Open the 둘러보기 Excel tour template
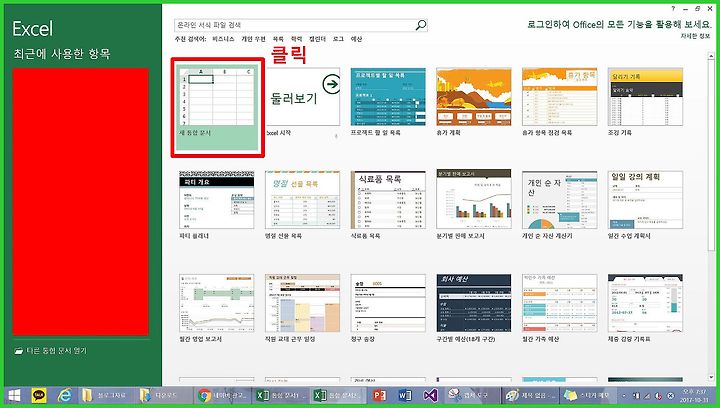 pyautogui.click(x=303, y=97)
